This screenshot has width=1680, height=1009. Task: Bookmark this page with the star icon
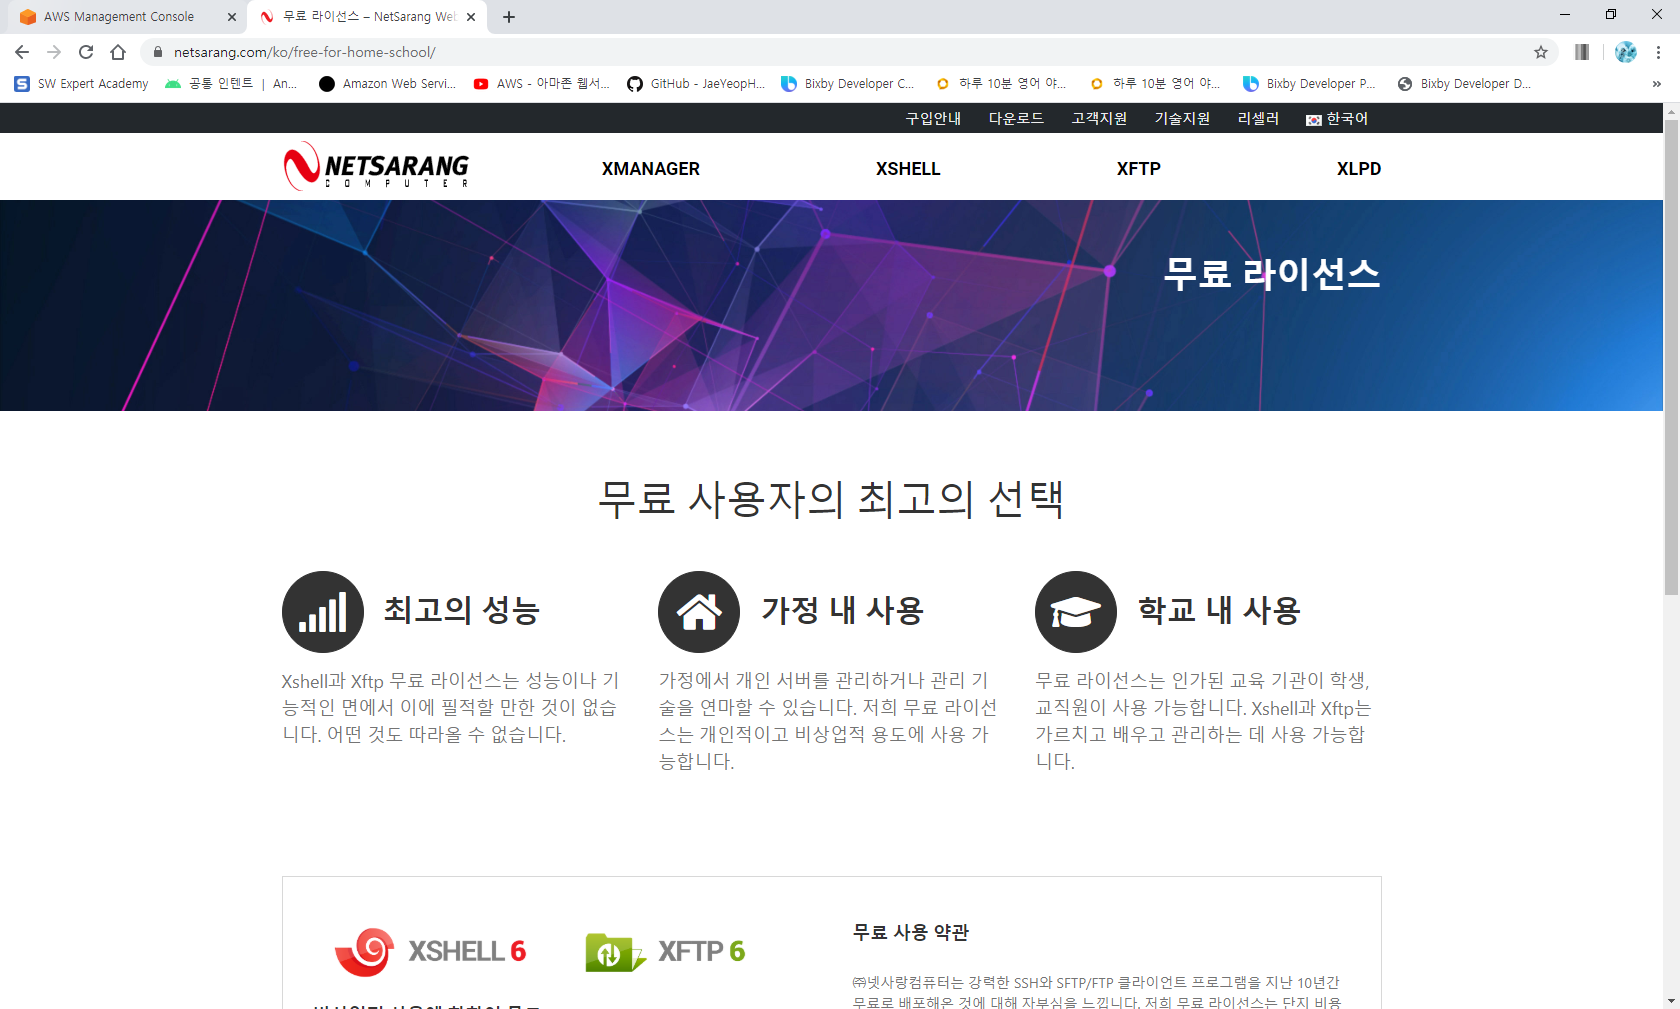(x=1541, y=52)
